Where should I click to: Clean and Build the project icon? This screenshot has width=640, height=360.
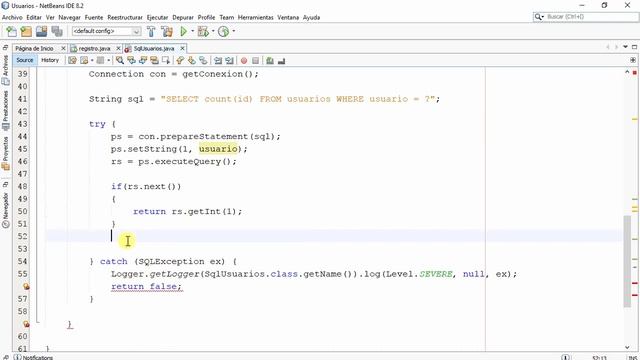(x=167, y=31)
